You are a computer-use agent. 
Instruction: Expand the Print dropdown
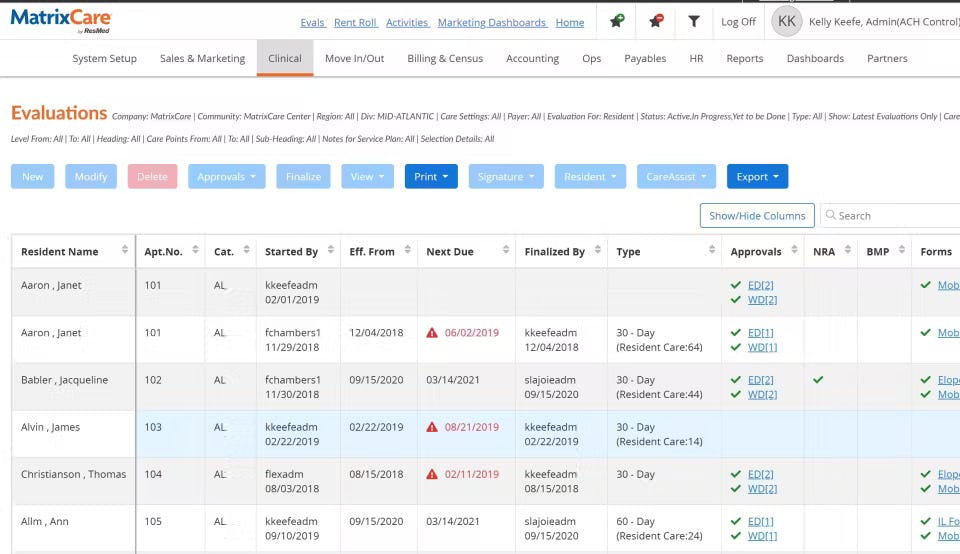coord(431,177)
